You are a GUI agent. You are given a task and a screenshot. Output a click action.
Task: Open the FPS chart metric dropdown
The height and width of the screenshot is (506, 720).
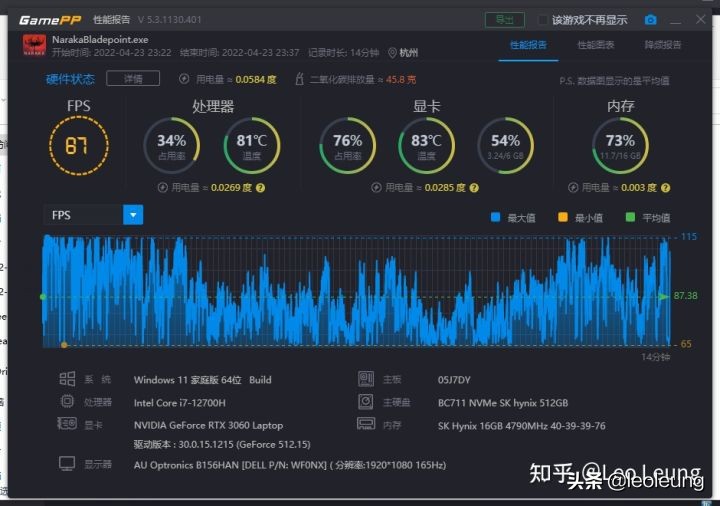coord(133,215)
